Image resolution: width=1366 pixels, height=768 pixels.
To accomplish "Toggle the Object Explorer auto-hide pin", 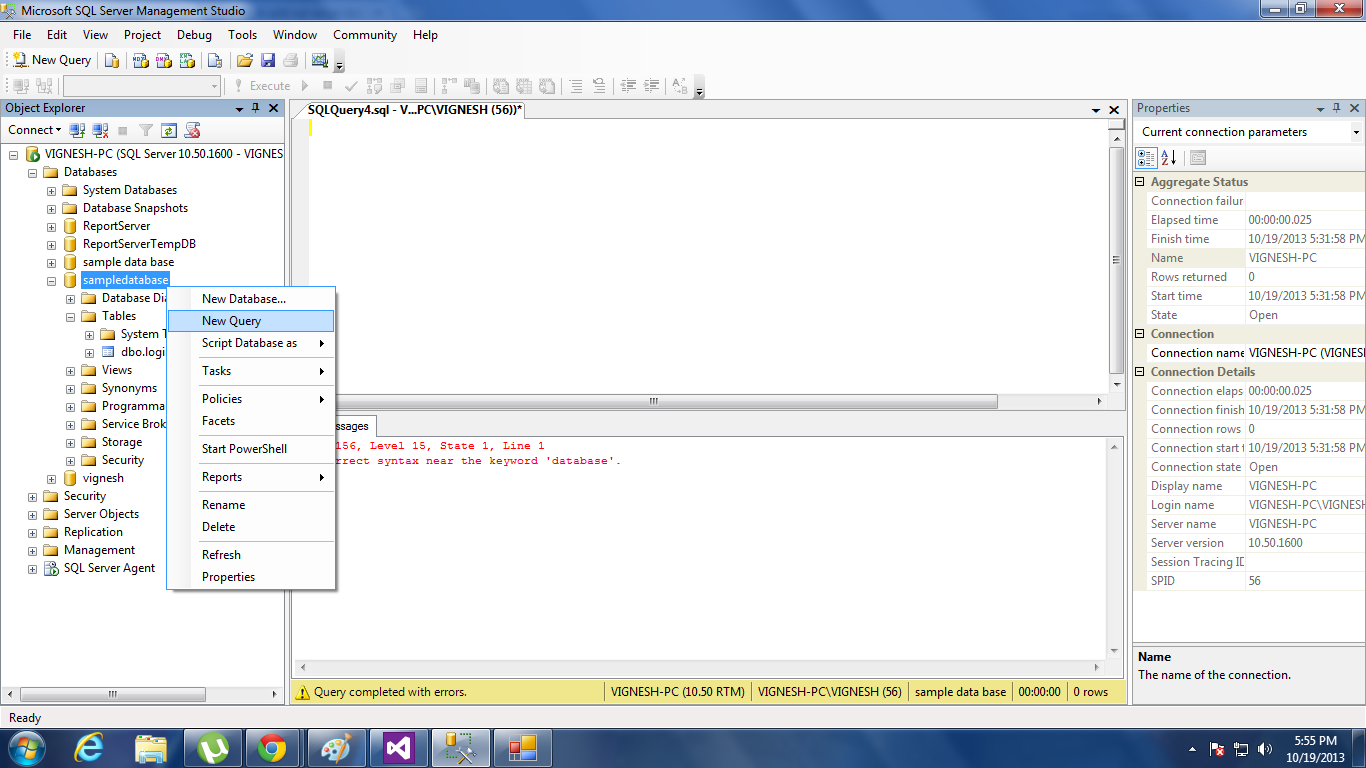I will click(x=256, y=108).
